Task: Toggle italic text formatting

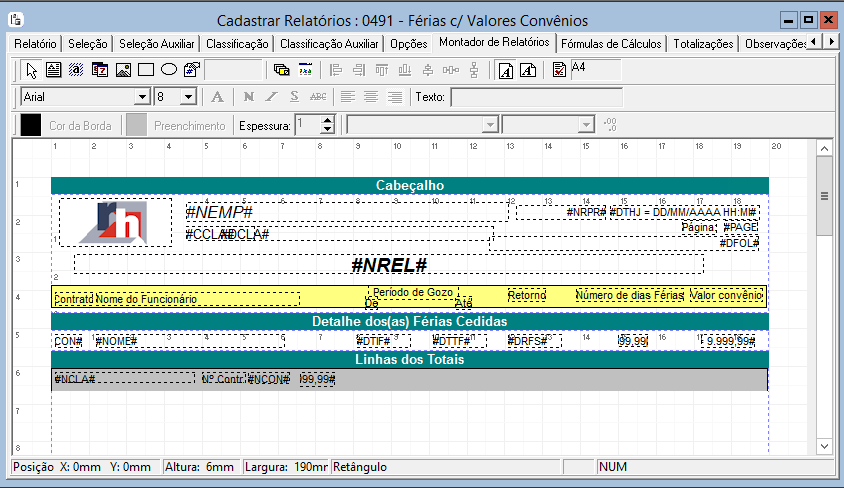Action: pyautogui.click(x=271, y=97)
